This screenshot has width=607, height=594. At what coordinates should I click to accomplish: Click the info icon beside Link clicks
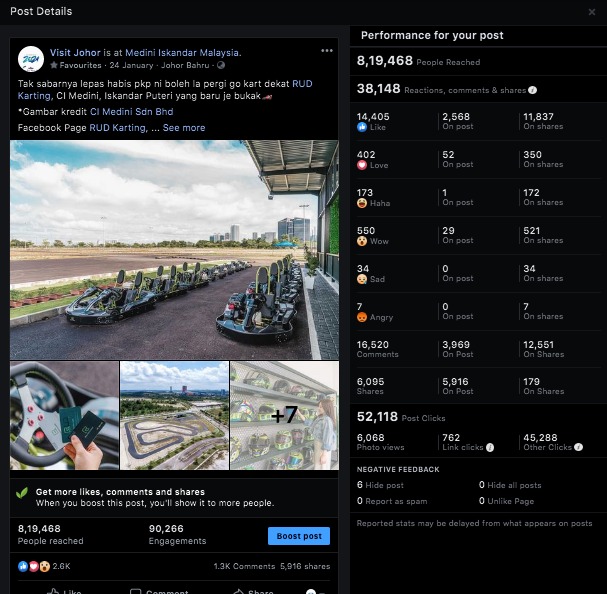[x=490, y=448]
